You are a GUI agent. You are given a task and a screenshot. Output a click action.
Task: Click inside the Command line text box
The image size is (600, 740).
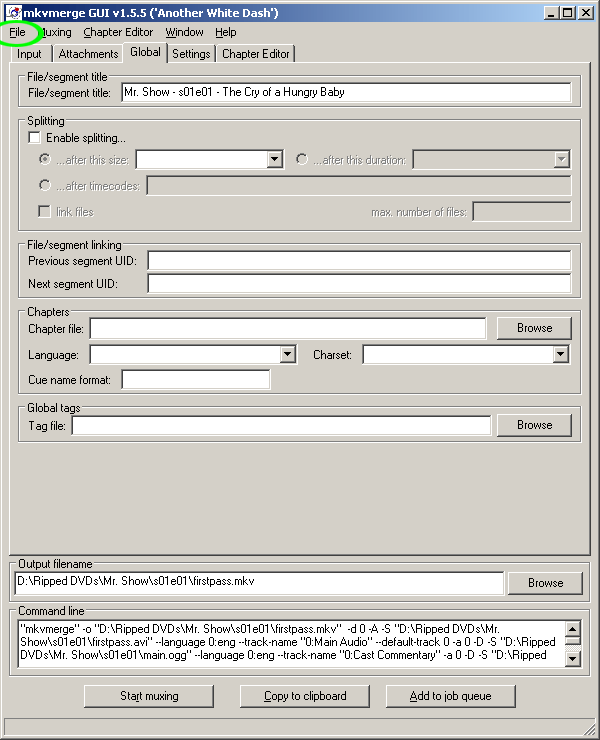[292, 644]
